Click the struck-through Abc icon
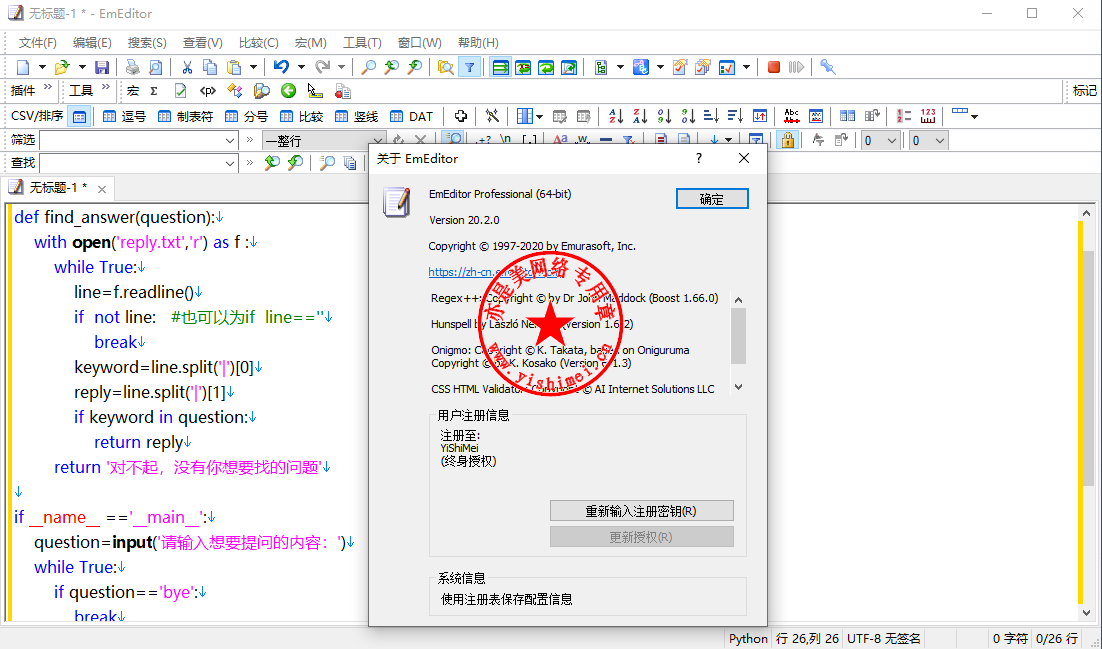Screen dimensions: 1102x649 tap(792, 117)
